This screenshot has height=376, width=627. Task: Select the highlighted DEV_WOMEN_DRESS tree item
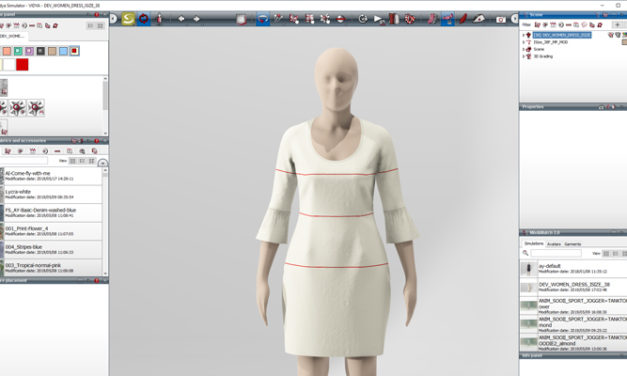562,35
